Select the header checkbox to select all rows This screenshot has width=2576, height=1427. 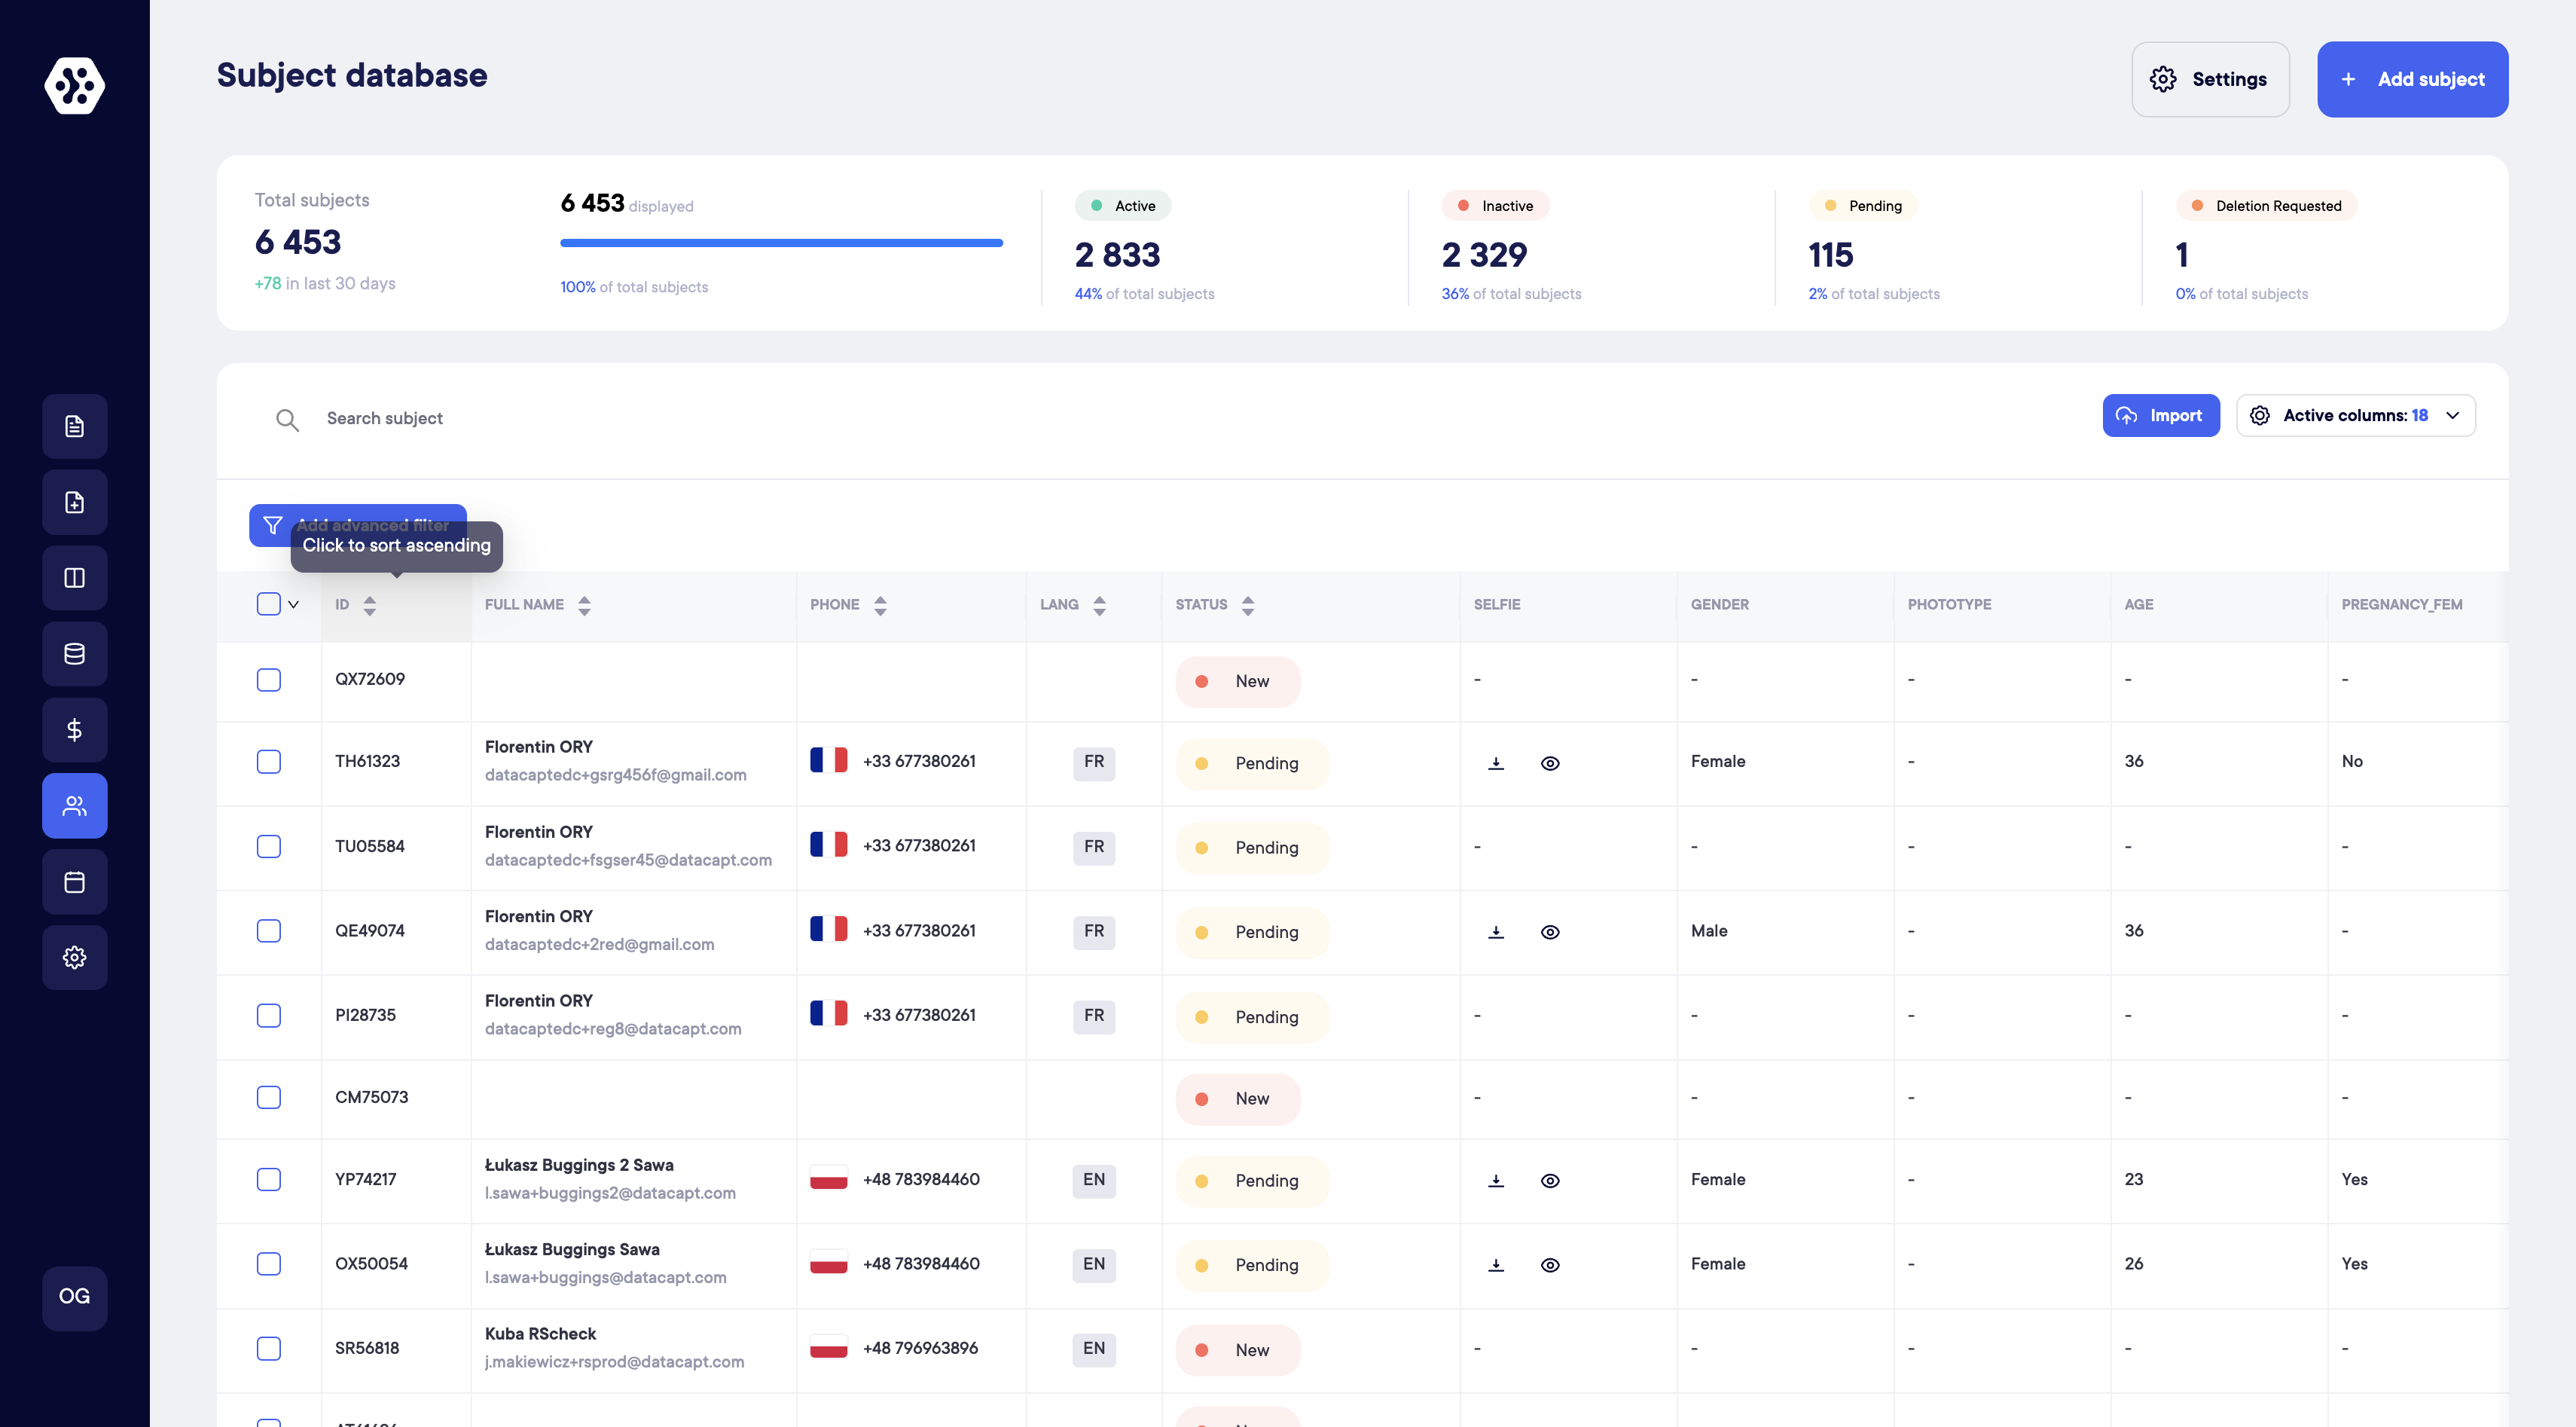point(268,604)
